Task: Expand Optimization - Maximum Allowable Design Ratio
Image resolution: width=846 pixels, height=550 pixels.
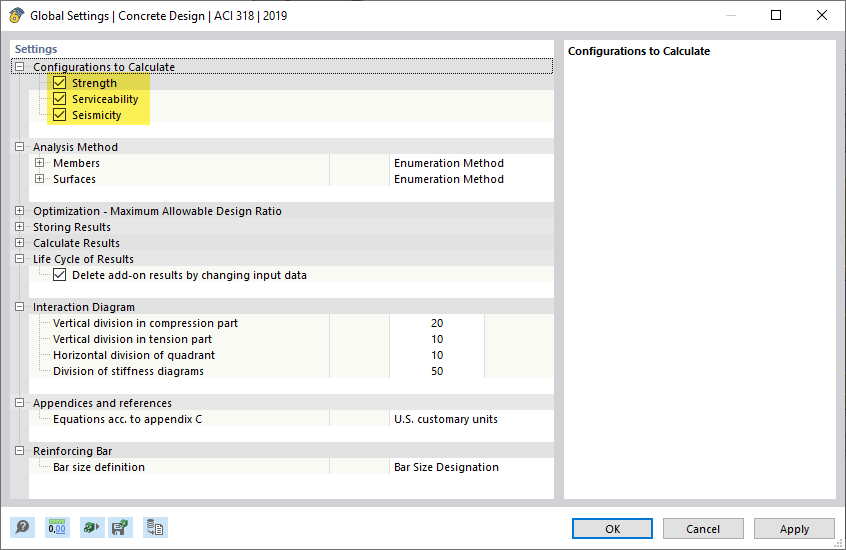Action: 20,211
